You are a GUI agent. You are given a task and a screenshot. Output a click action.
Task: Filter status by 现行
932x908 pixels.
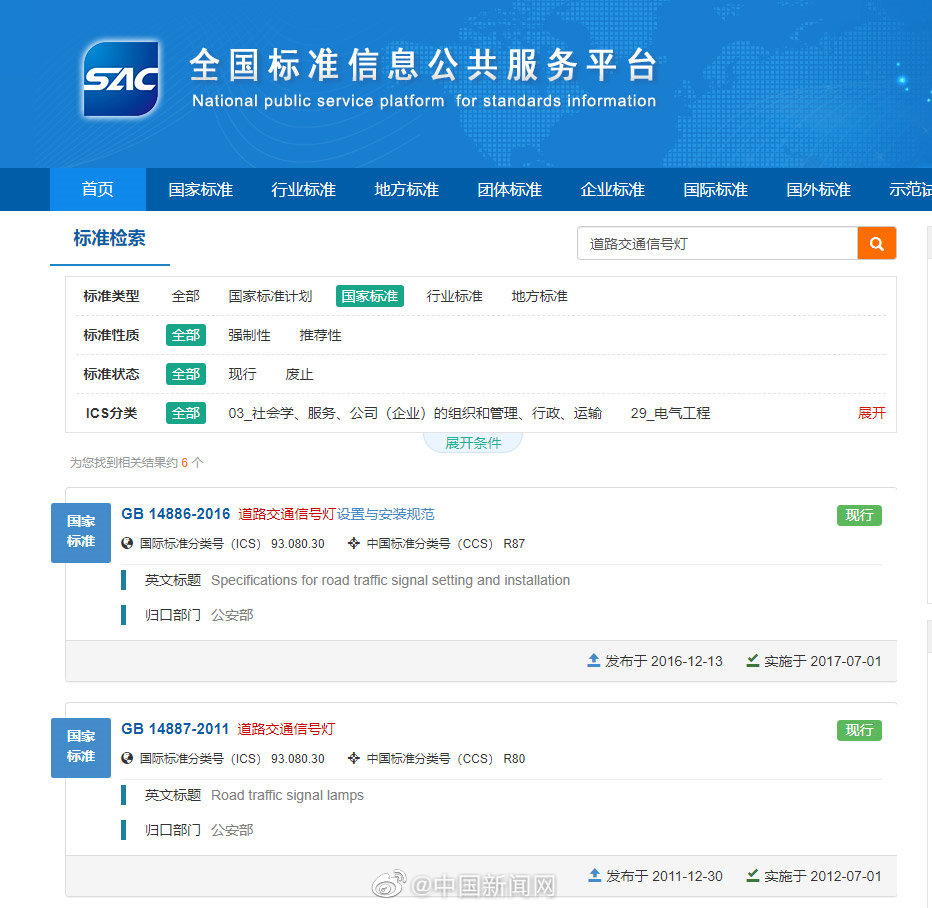tap(242, 374)
